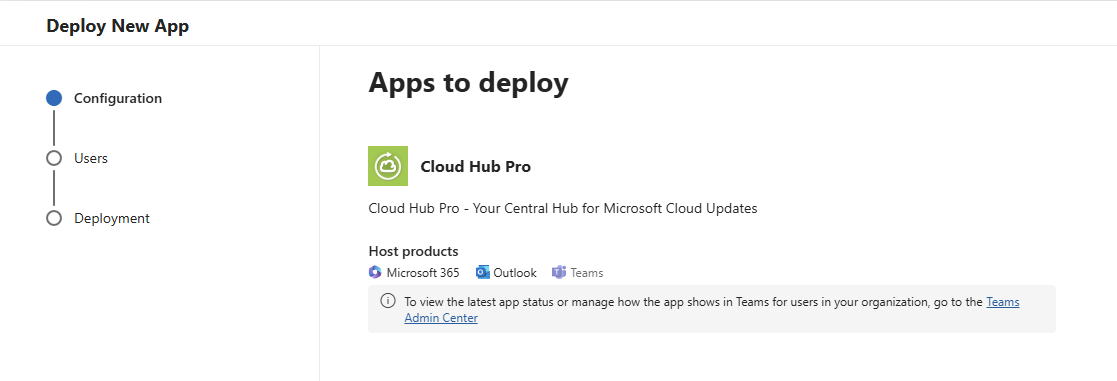
Task: Go to the Users step label
Action: [90, 158]
